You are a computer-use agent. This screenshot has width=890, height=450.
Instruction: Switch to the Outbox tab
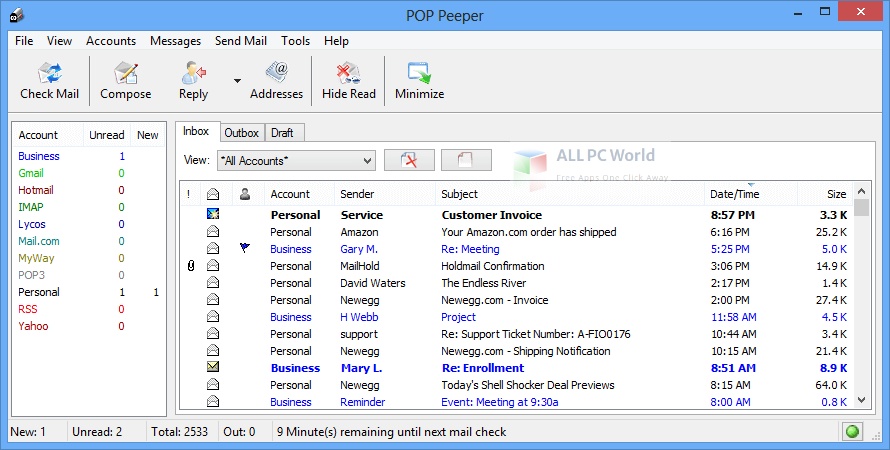coord(241,133)
